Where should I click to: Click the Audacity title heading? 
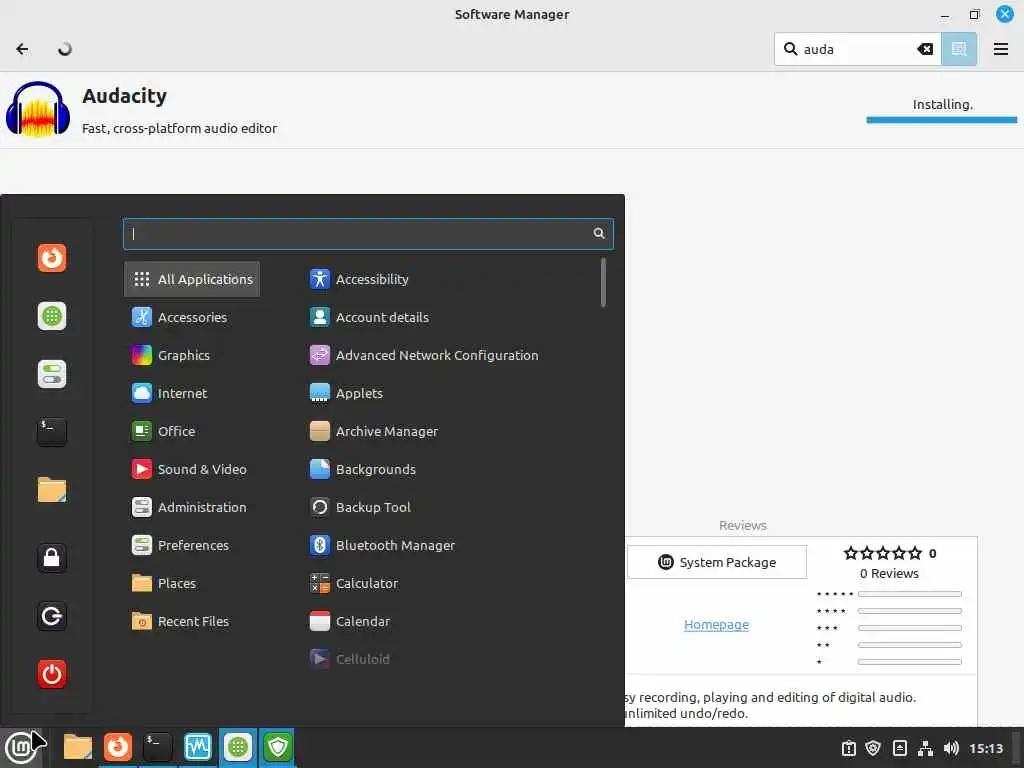(124, 96)
